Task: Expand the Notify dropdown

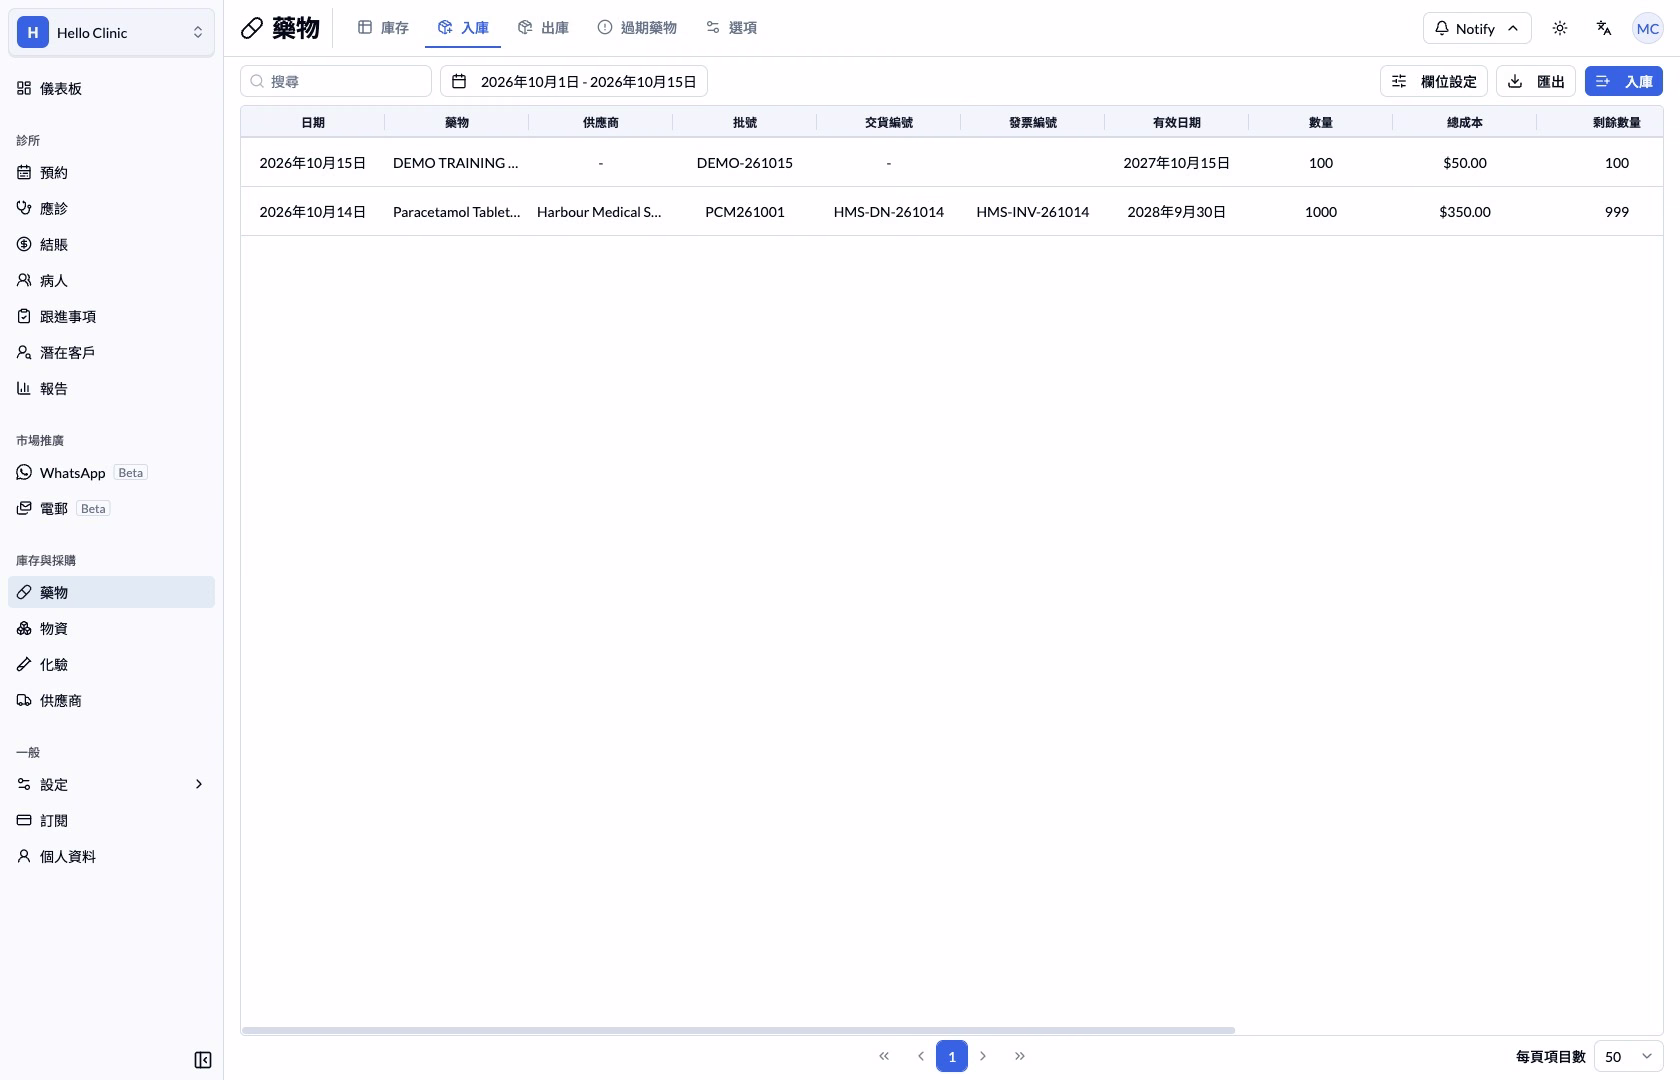Action: [1477, 28]
